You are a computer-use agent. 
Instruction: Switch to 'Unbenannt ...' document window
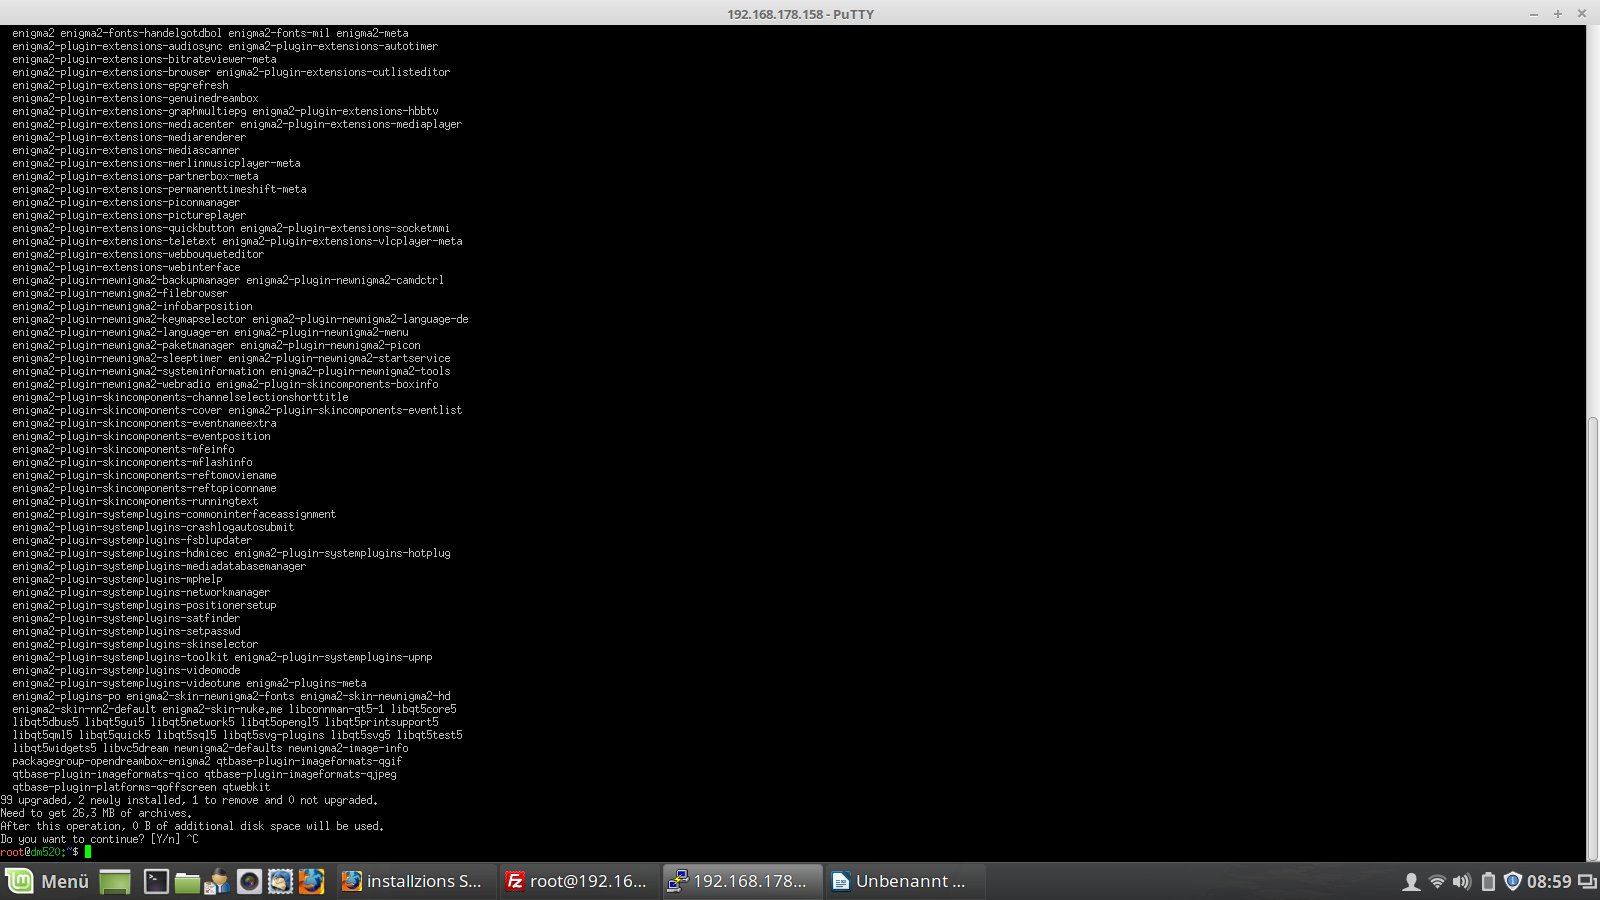click(x=904, y=881)
